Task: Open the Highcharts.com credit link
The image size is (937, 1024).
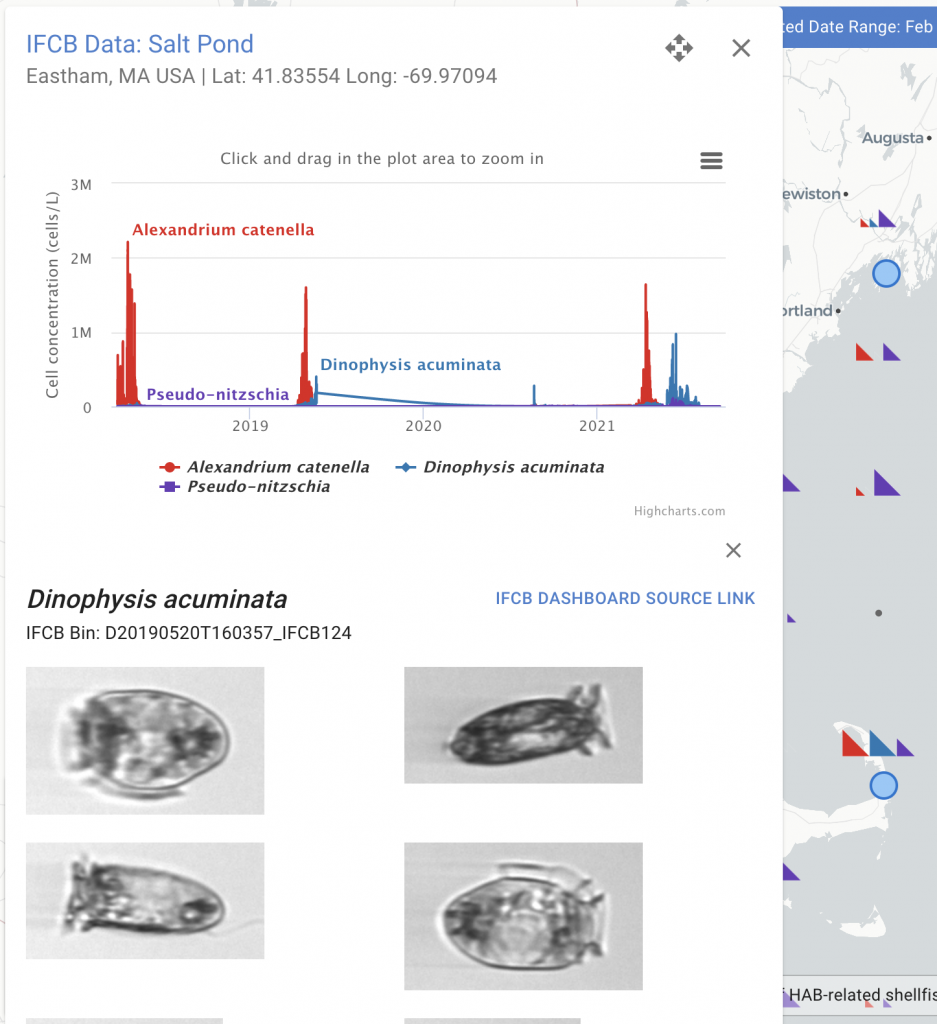Action: [x=679, y=511]
